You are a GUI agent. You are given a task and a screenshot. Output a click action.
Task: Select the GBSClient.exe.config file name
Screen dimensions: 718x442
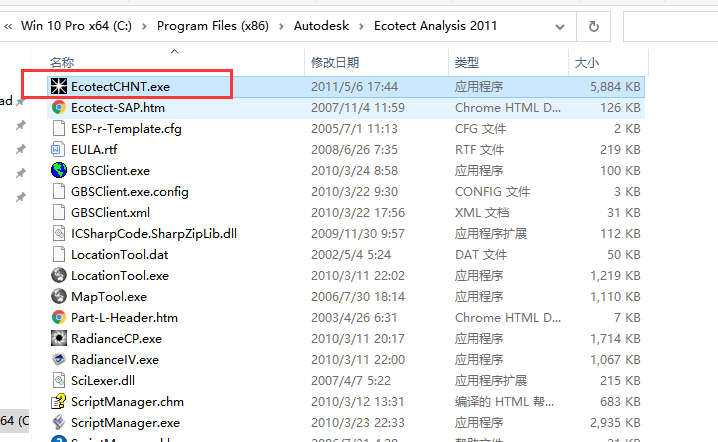130,191
